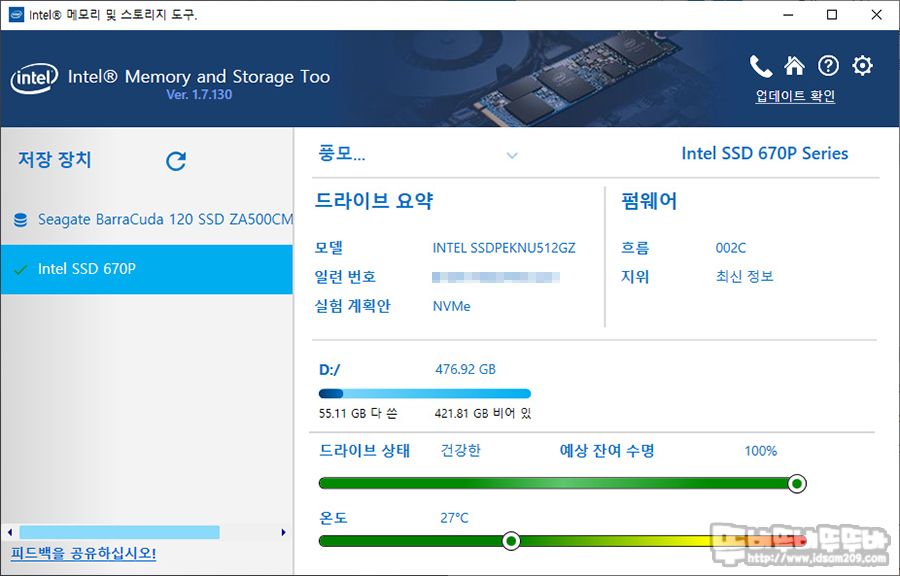The height and width of the screenshot is (576, 900).
Task: Click the 421.81 GB free text
Action: coord(483,413)
